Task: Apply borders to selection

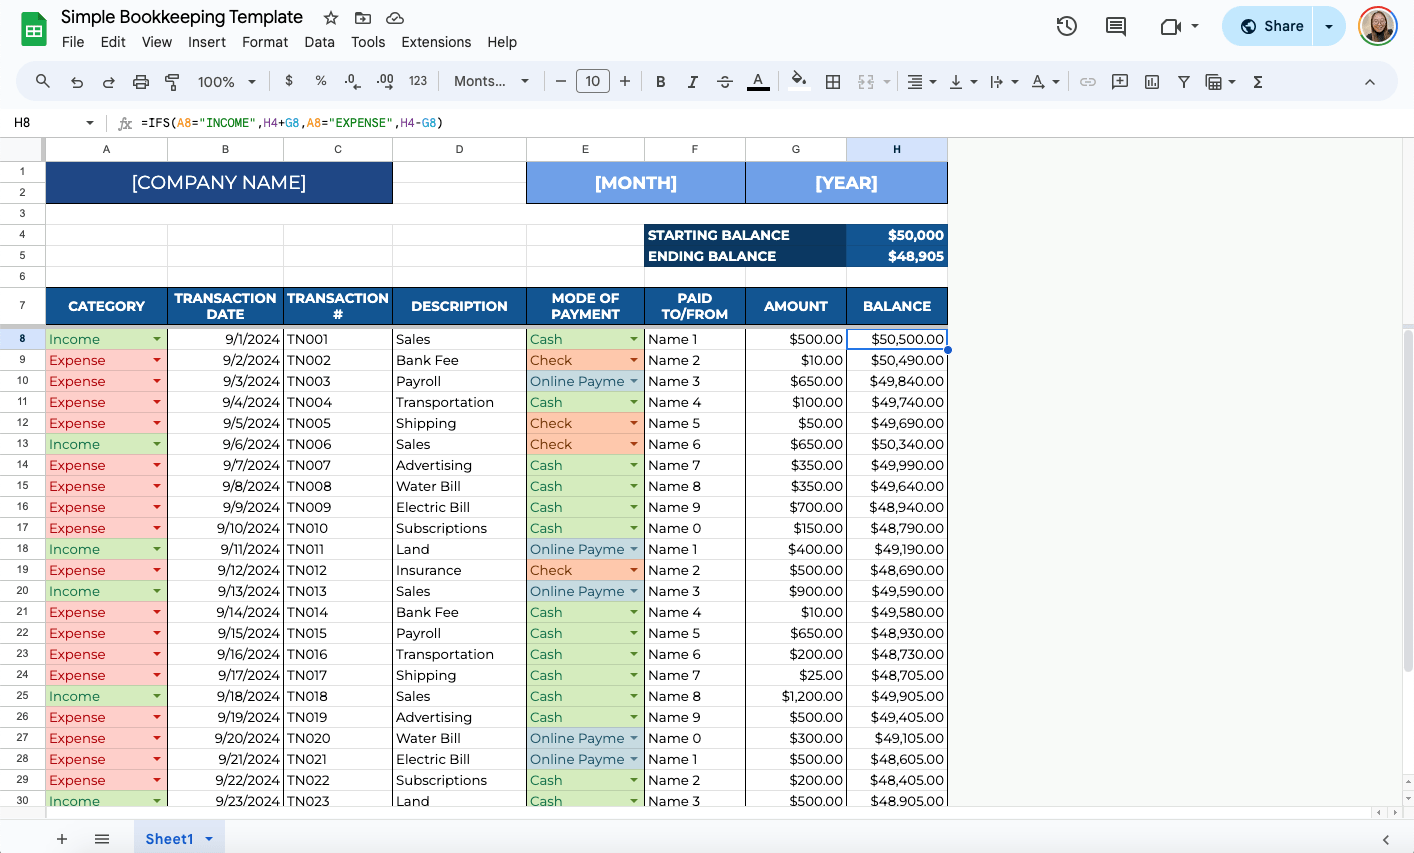Action: coord(833,81)
